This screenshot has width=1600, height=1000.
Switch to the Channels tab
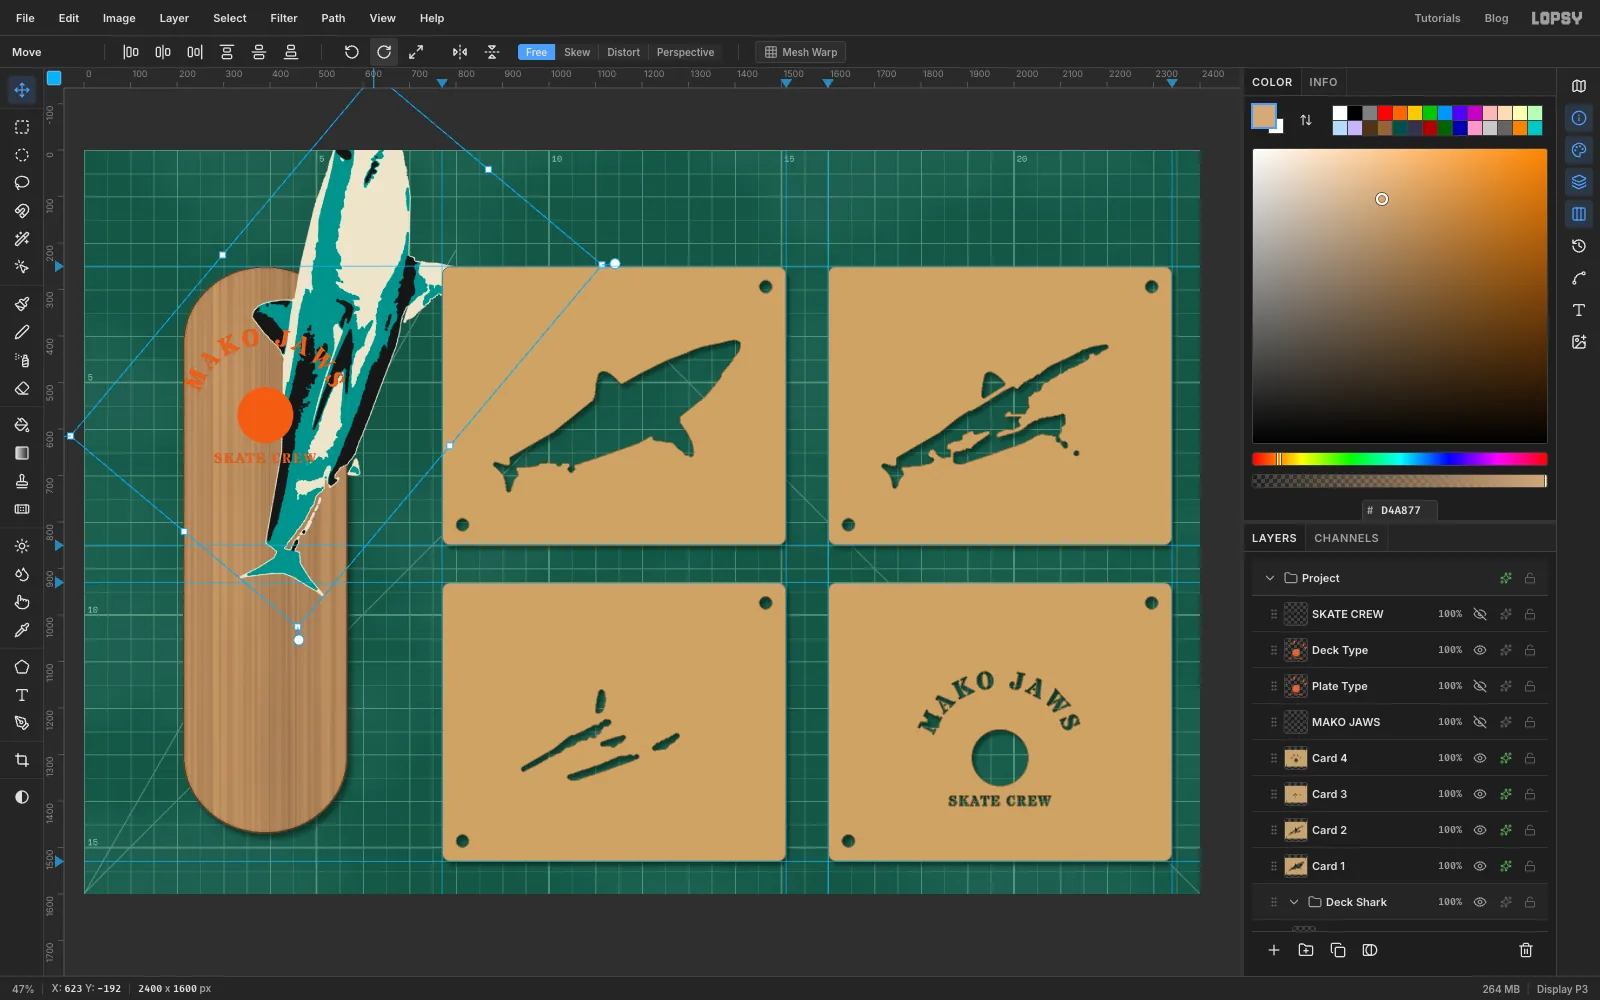[x=1346, y=538]
